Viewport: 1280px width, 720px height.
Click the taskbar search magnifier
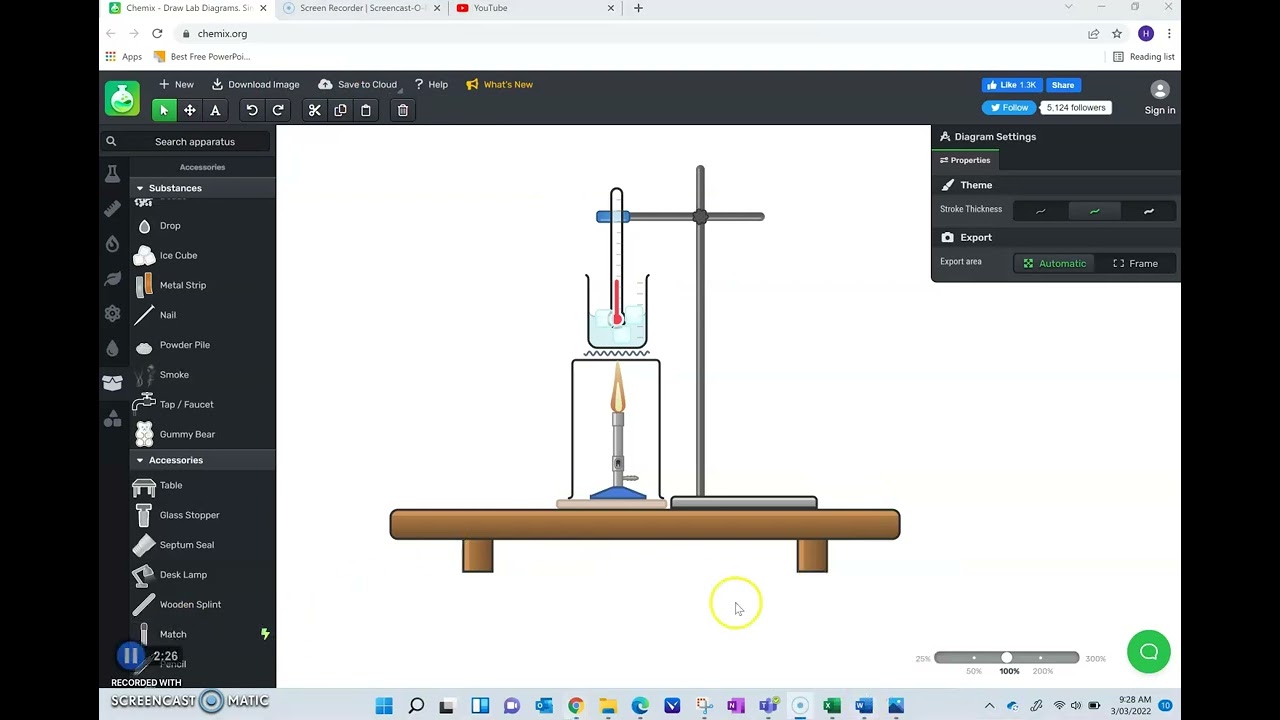(416, 706)
